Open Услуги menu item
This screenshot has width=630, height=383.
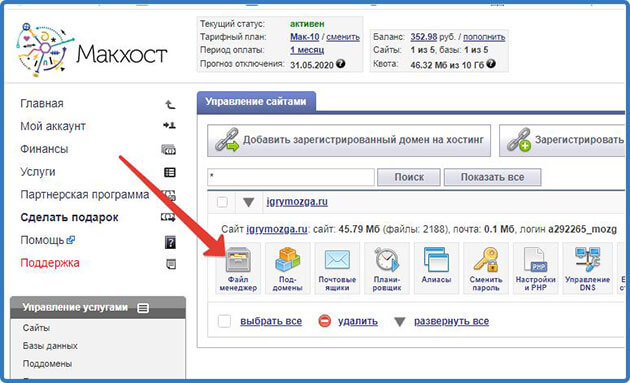[x=38, y=172]
